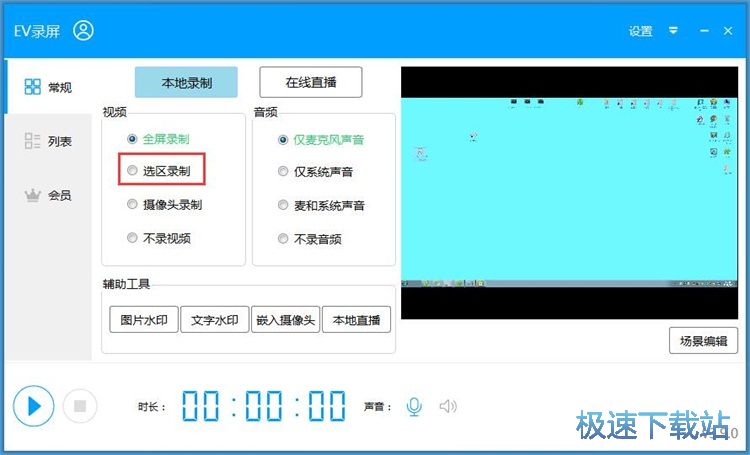Click the 嵌入摄像头 button
Screen dimensions: 750x455
pos(286,320)
